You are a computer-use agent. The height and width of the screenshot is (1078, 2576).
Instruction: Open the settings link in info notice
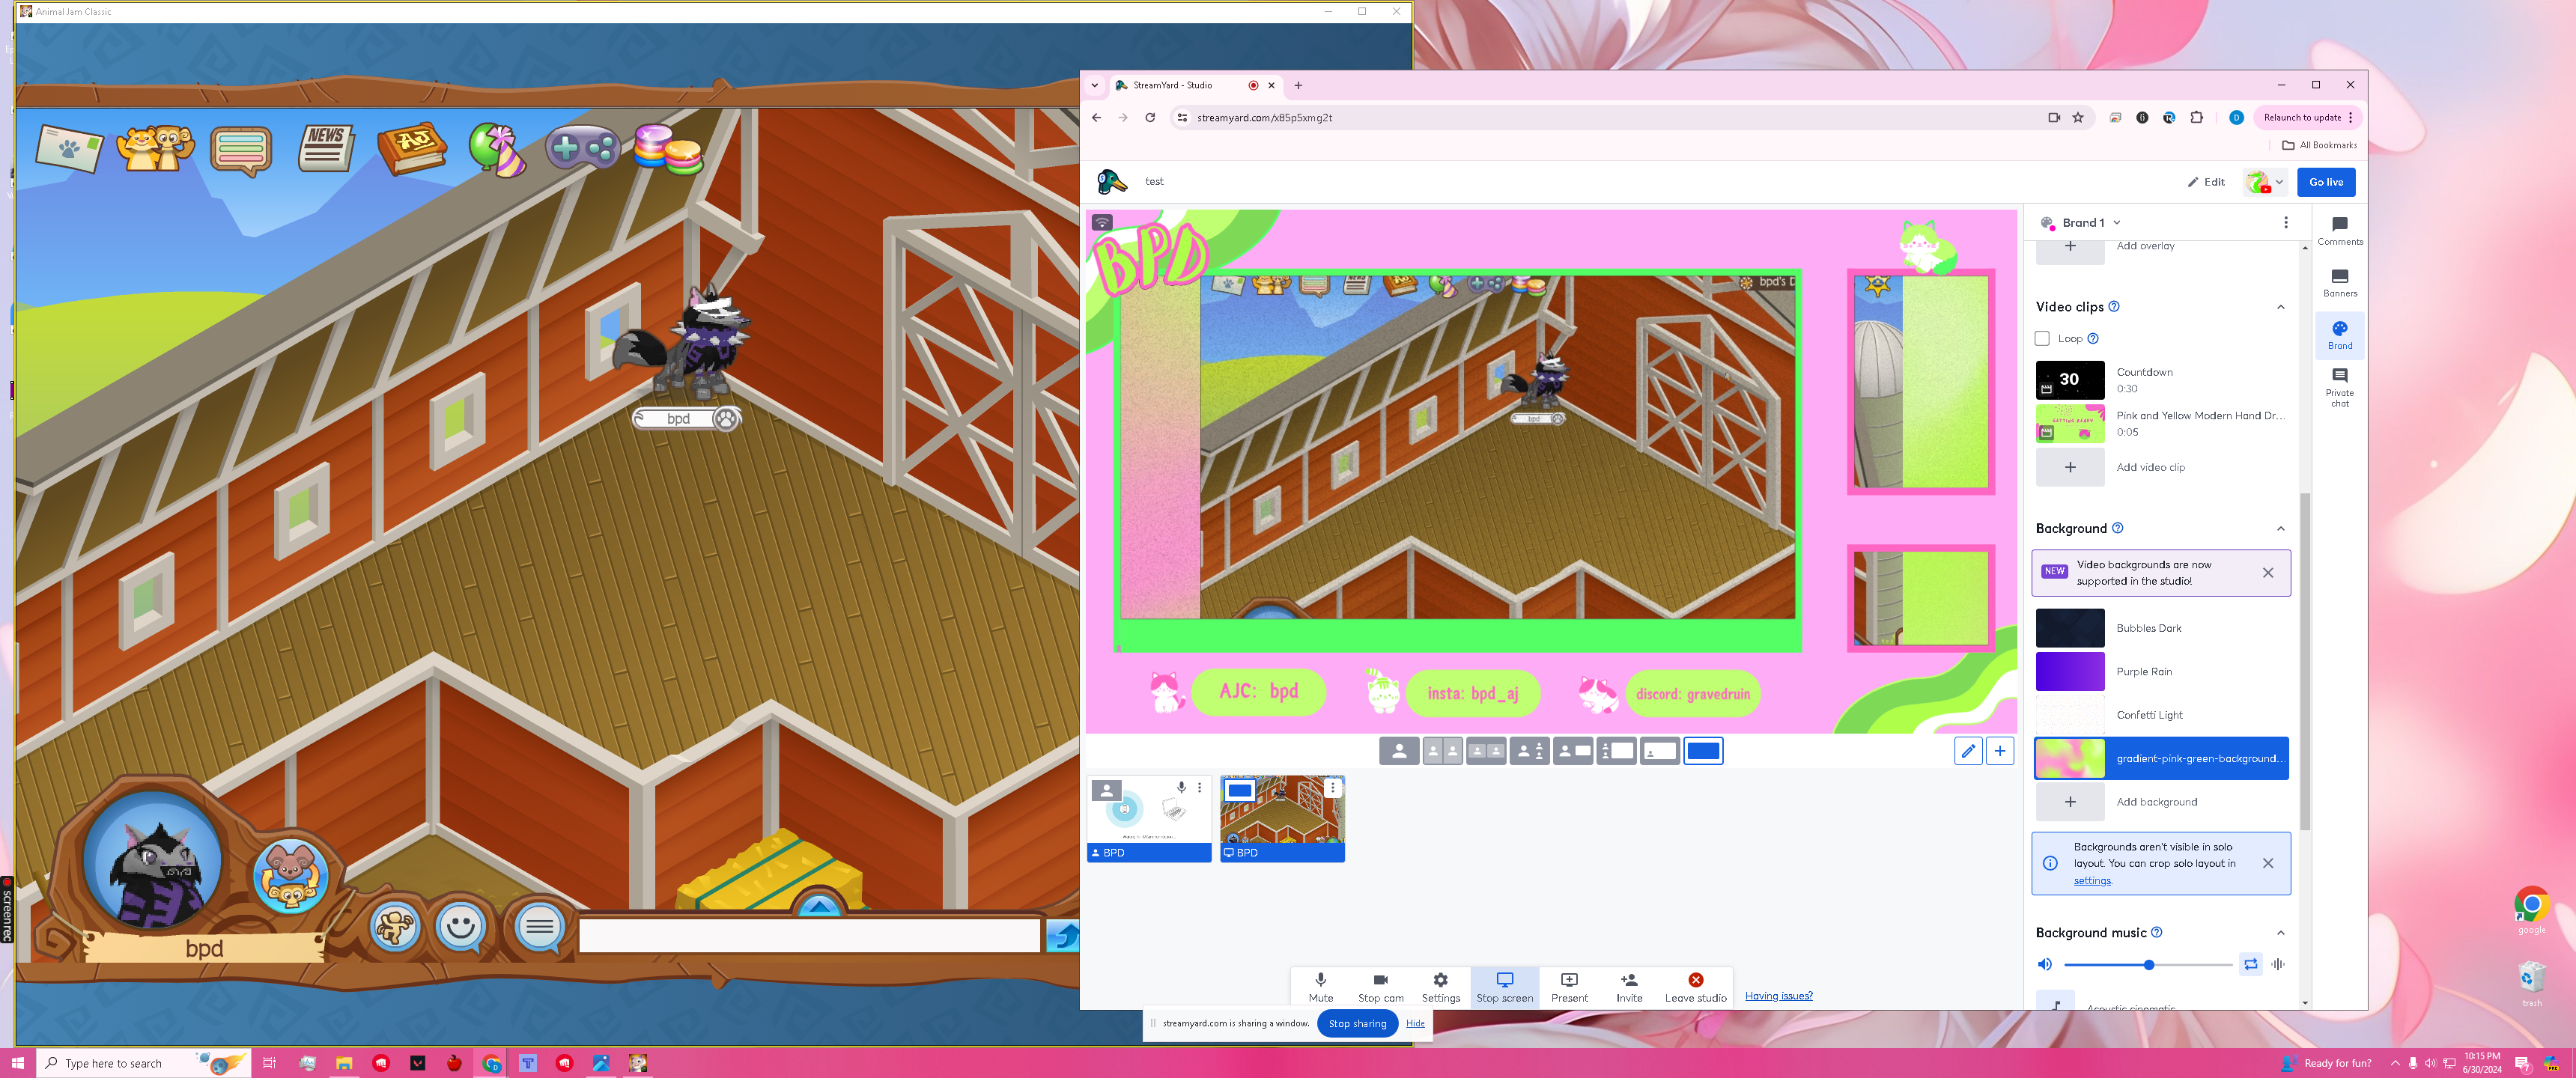pos(2092,881)
